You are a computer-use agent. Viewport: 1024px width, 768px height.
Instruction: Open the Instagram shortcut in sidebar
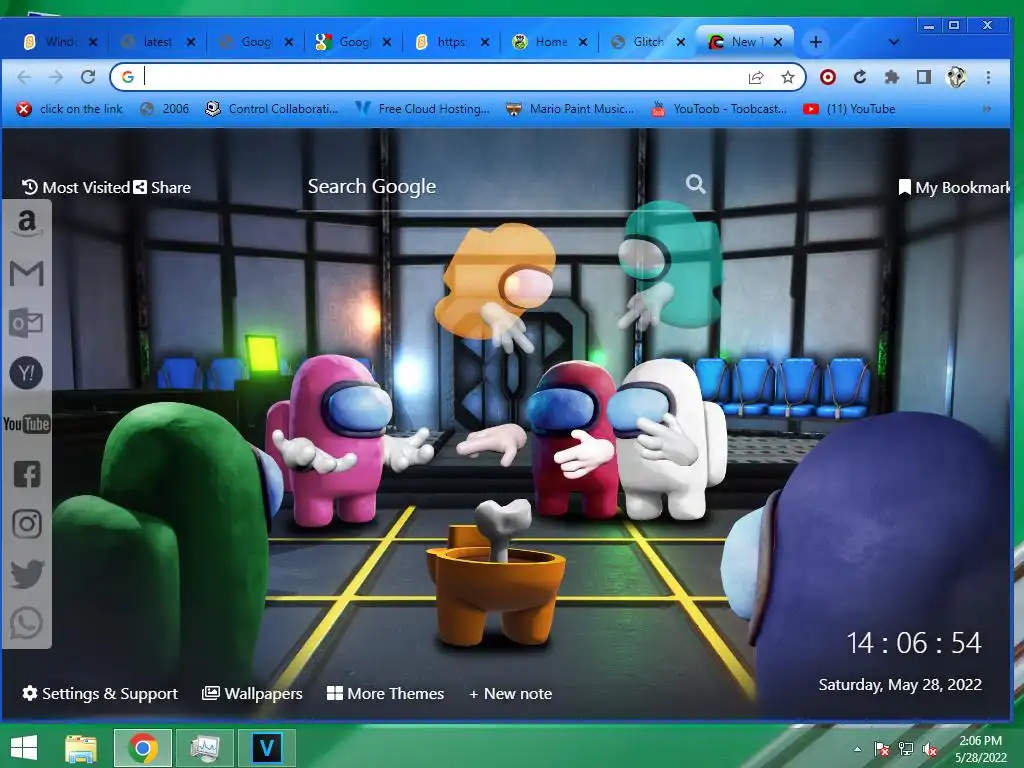click(x=27, y=524)
